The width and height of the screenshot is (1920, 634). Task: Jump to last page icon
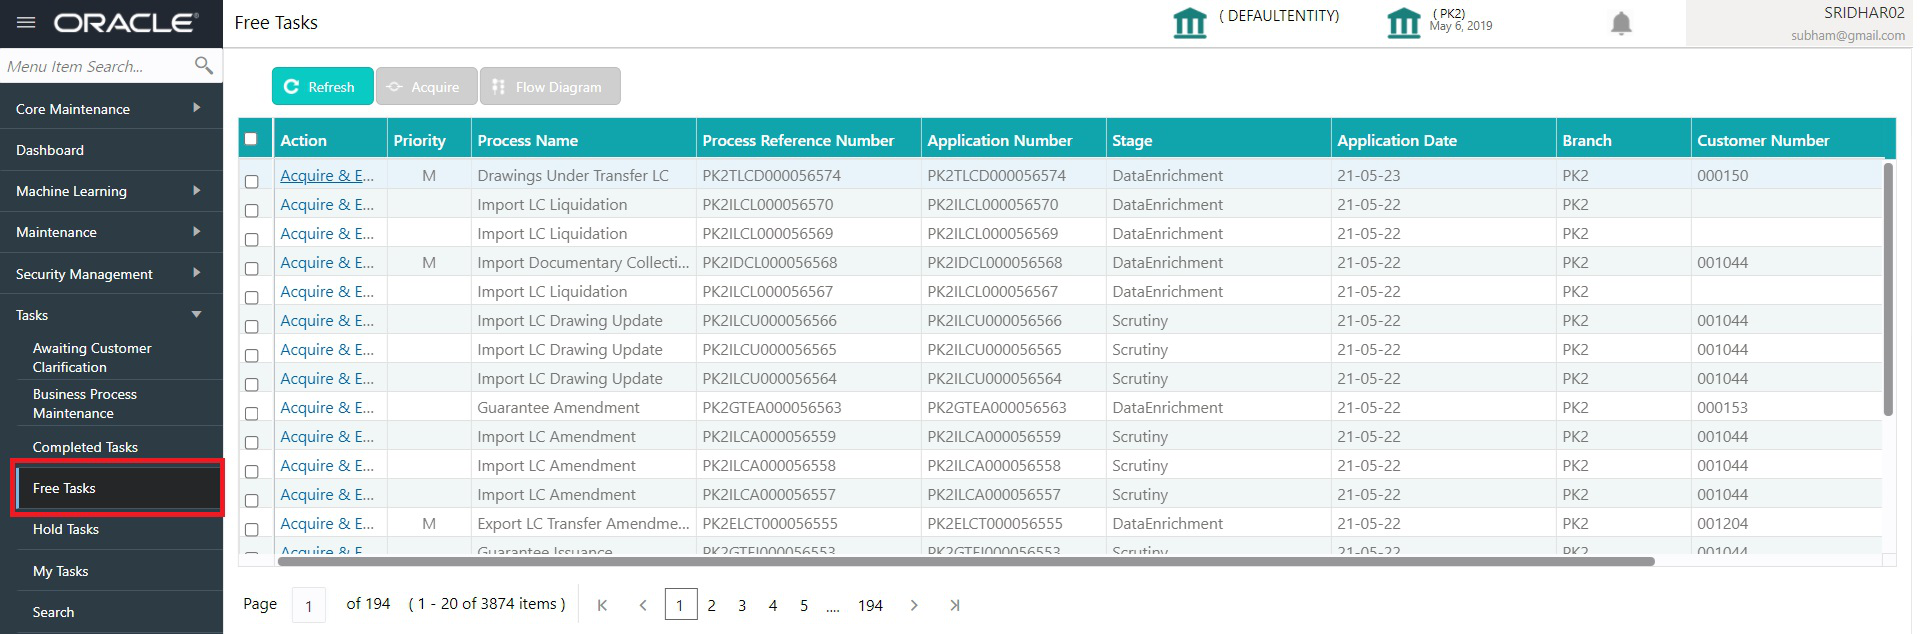(955, 605)
